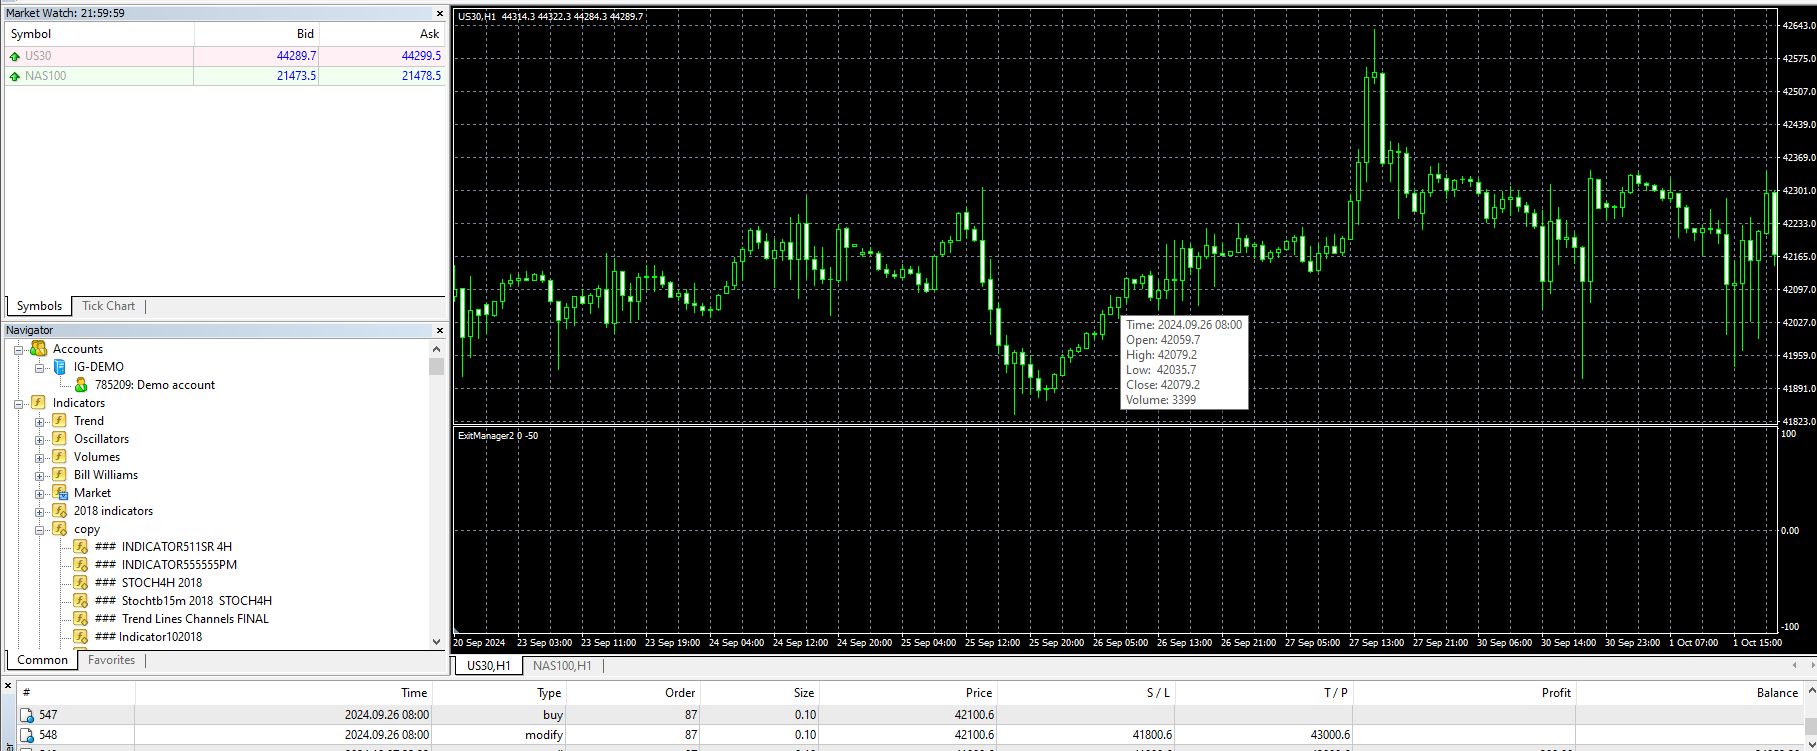Click the NAS100 ask value 21478.5
This screenshot has height=751, width=1817.
[x=421, y=76]
